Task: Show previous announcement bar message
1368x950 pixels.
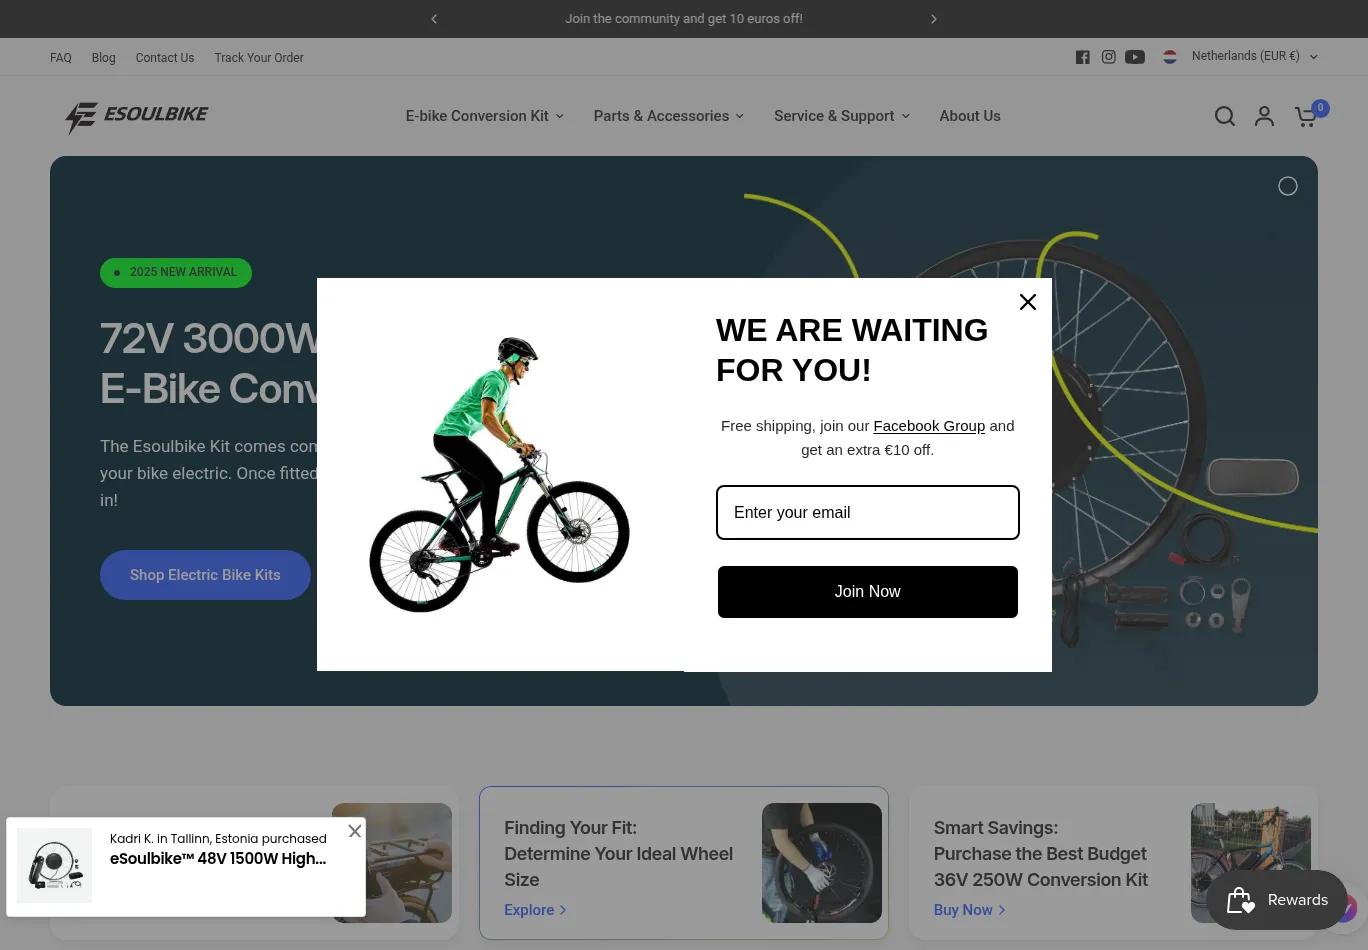Action: pyautogui.click(x=434, y=19)
